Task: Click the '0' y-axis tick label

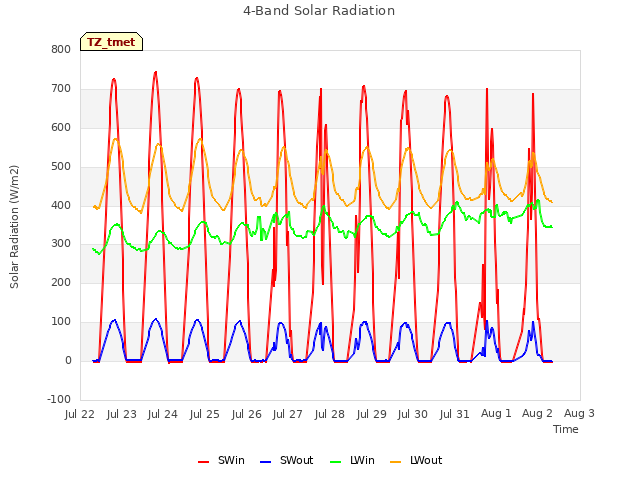Action: coord(68,361)
